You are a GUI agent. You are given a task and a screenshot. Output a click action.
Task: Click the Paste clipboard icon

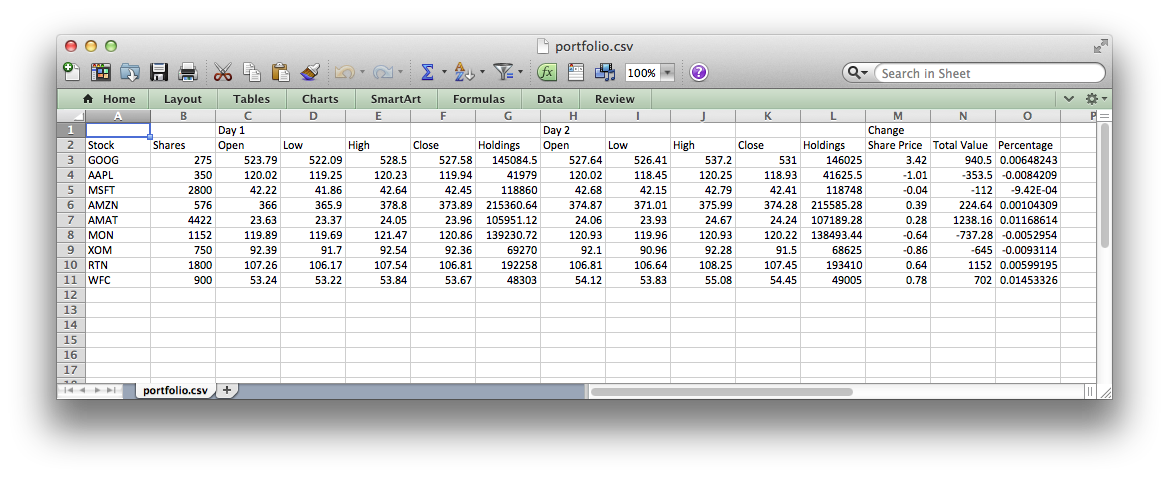click(280, 72)
